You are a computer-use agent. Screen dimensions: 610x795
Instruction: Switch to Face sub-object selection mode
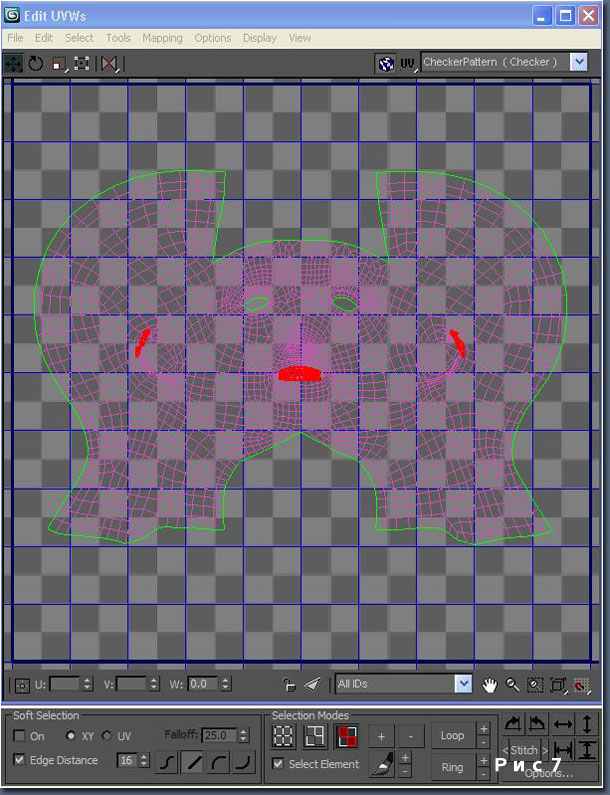349,736
